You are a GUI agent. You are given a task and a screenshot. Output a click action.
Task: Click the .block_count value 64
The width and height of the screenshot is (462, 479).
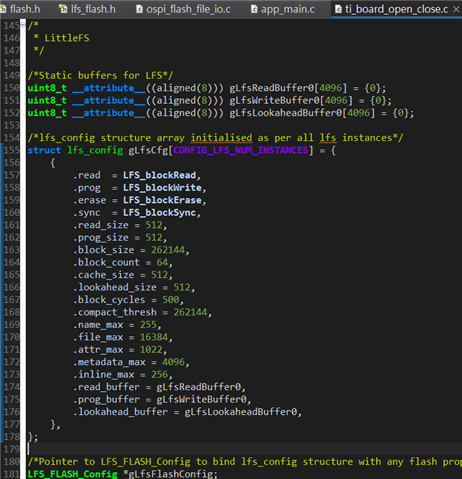click(x=162, y=263)
